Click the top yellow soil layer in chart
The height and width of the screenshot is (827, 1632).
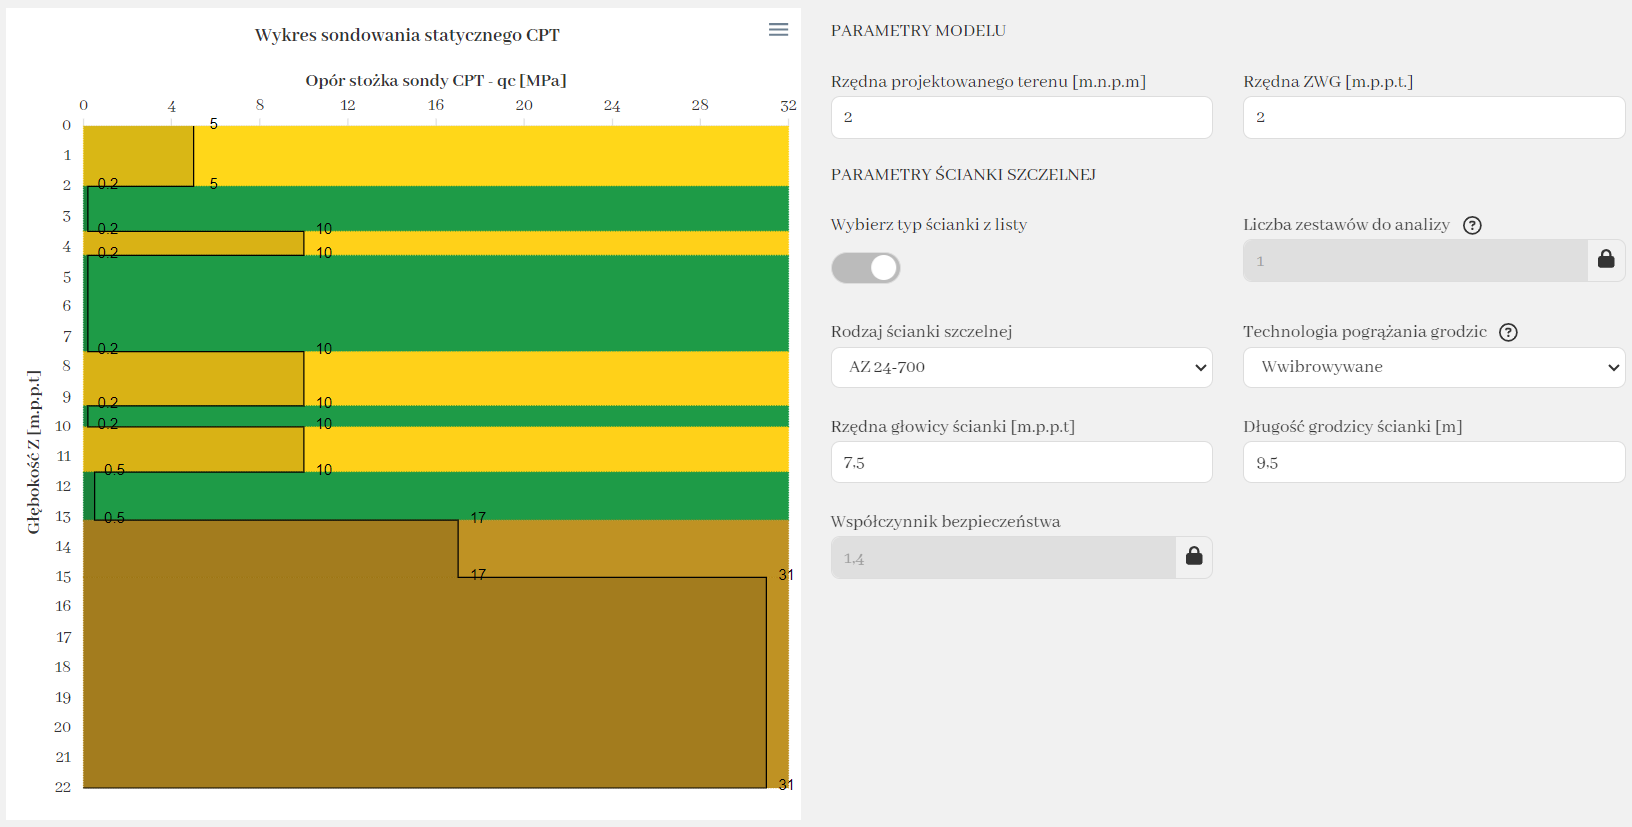click(490, 155)
